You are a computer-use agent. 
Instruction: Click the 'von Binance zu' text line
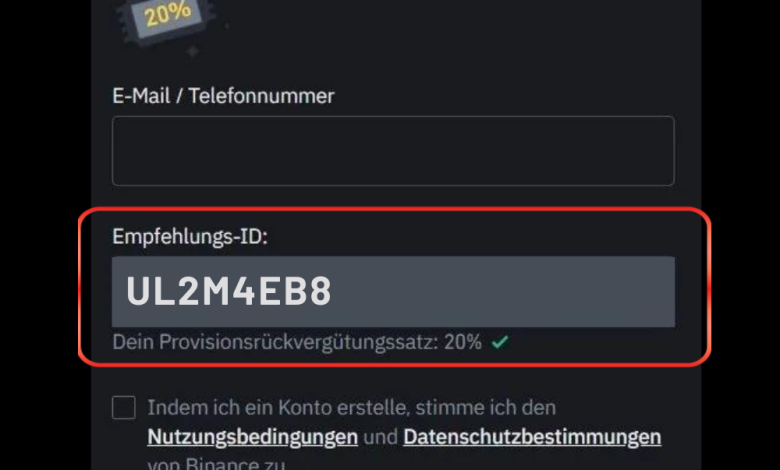[216, 464]
